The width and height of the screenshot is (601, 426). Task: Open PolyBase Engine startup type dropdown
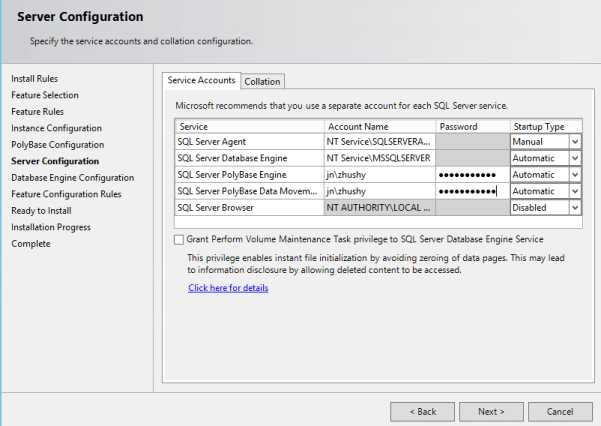pyautogui.click(x=574, y=175)
